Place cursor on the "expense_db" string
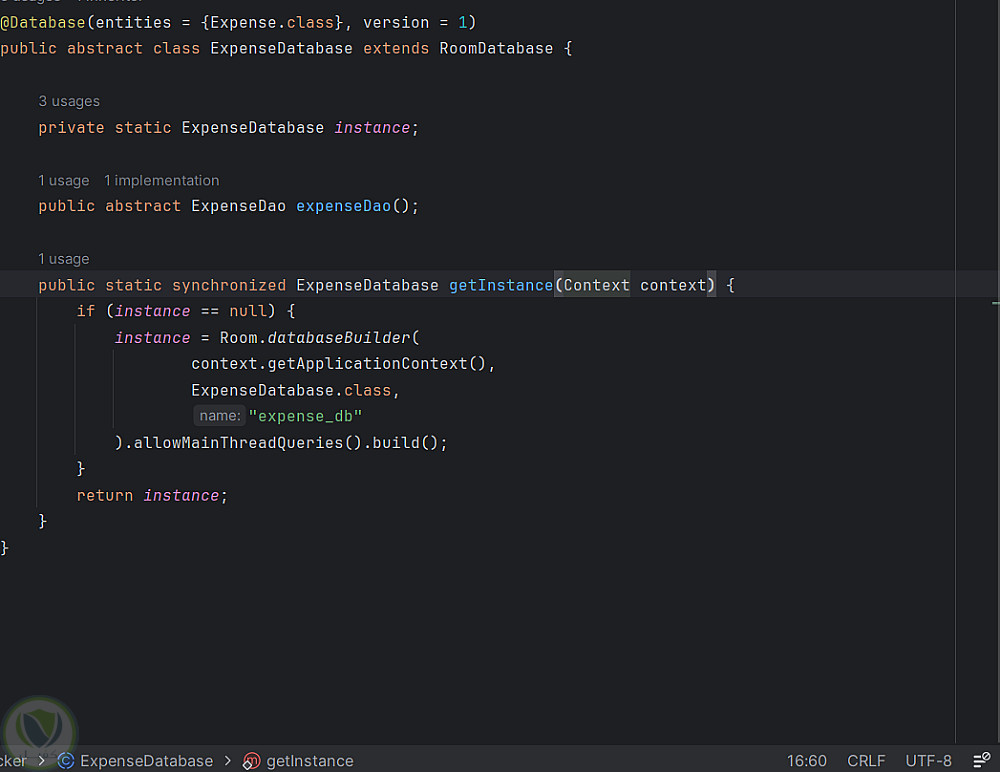Image resolution: width=1000 pixels, height=772 pixels. click(x=305, y=416)
